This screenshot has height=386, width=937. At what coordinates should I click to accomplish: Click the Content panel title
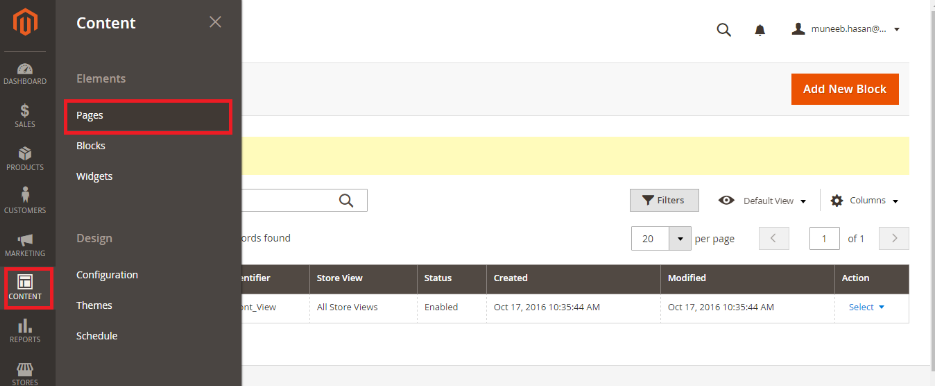coord(106,23)
